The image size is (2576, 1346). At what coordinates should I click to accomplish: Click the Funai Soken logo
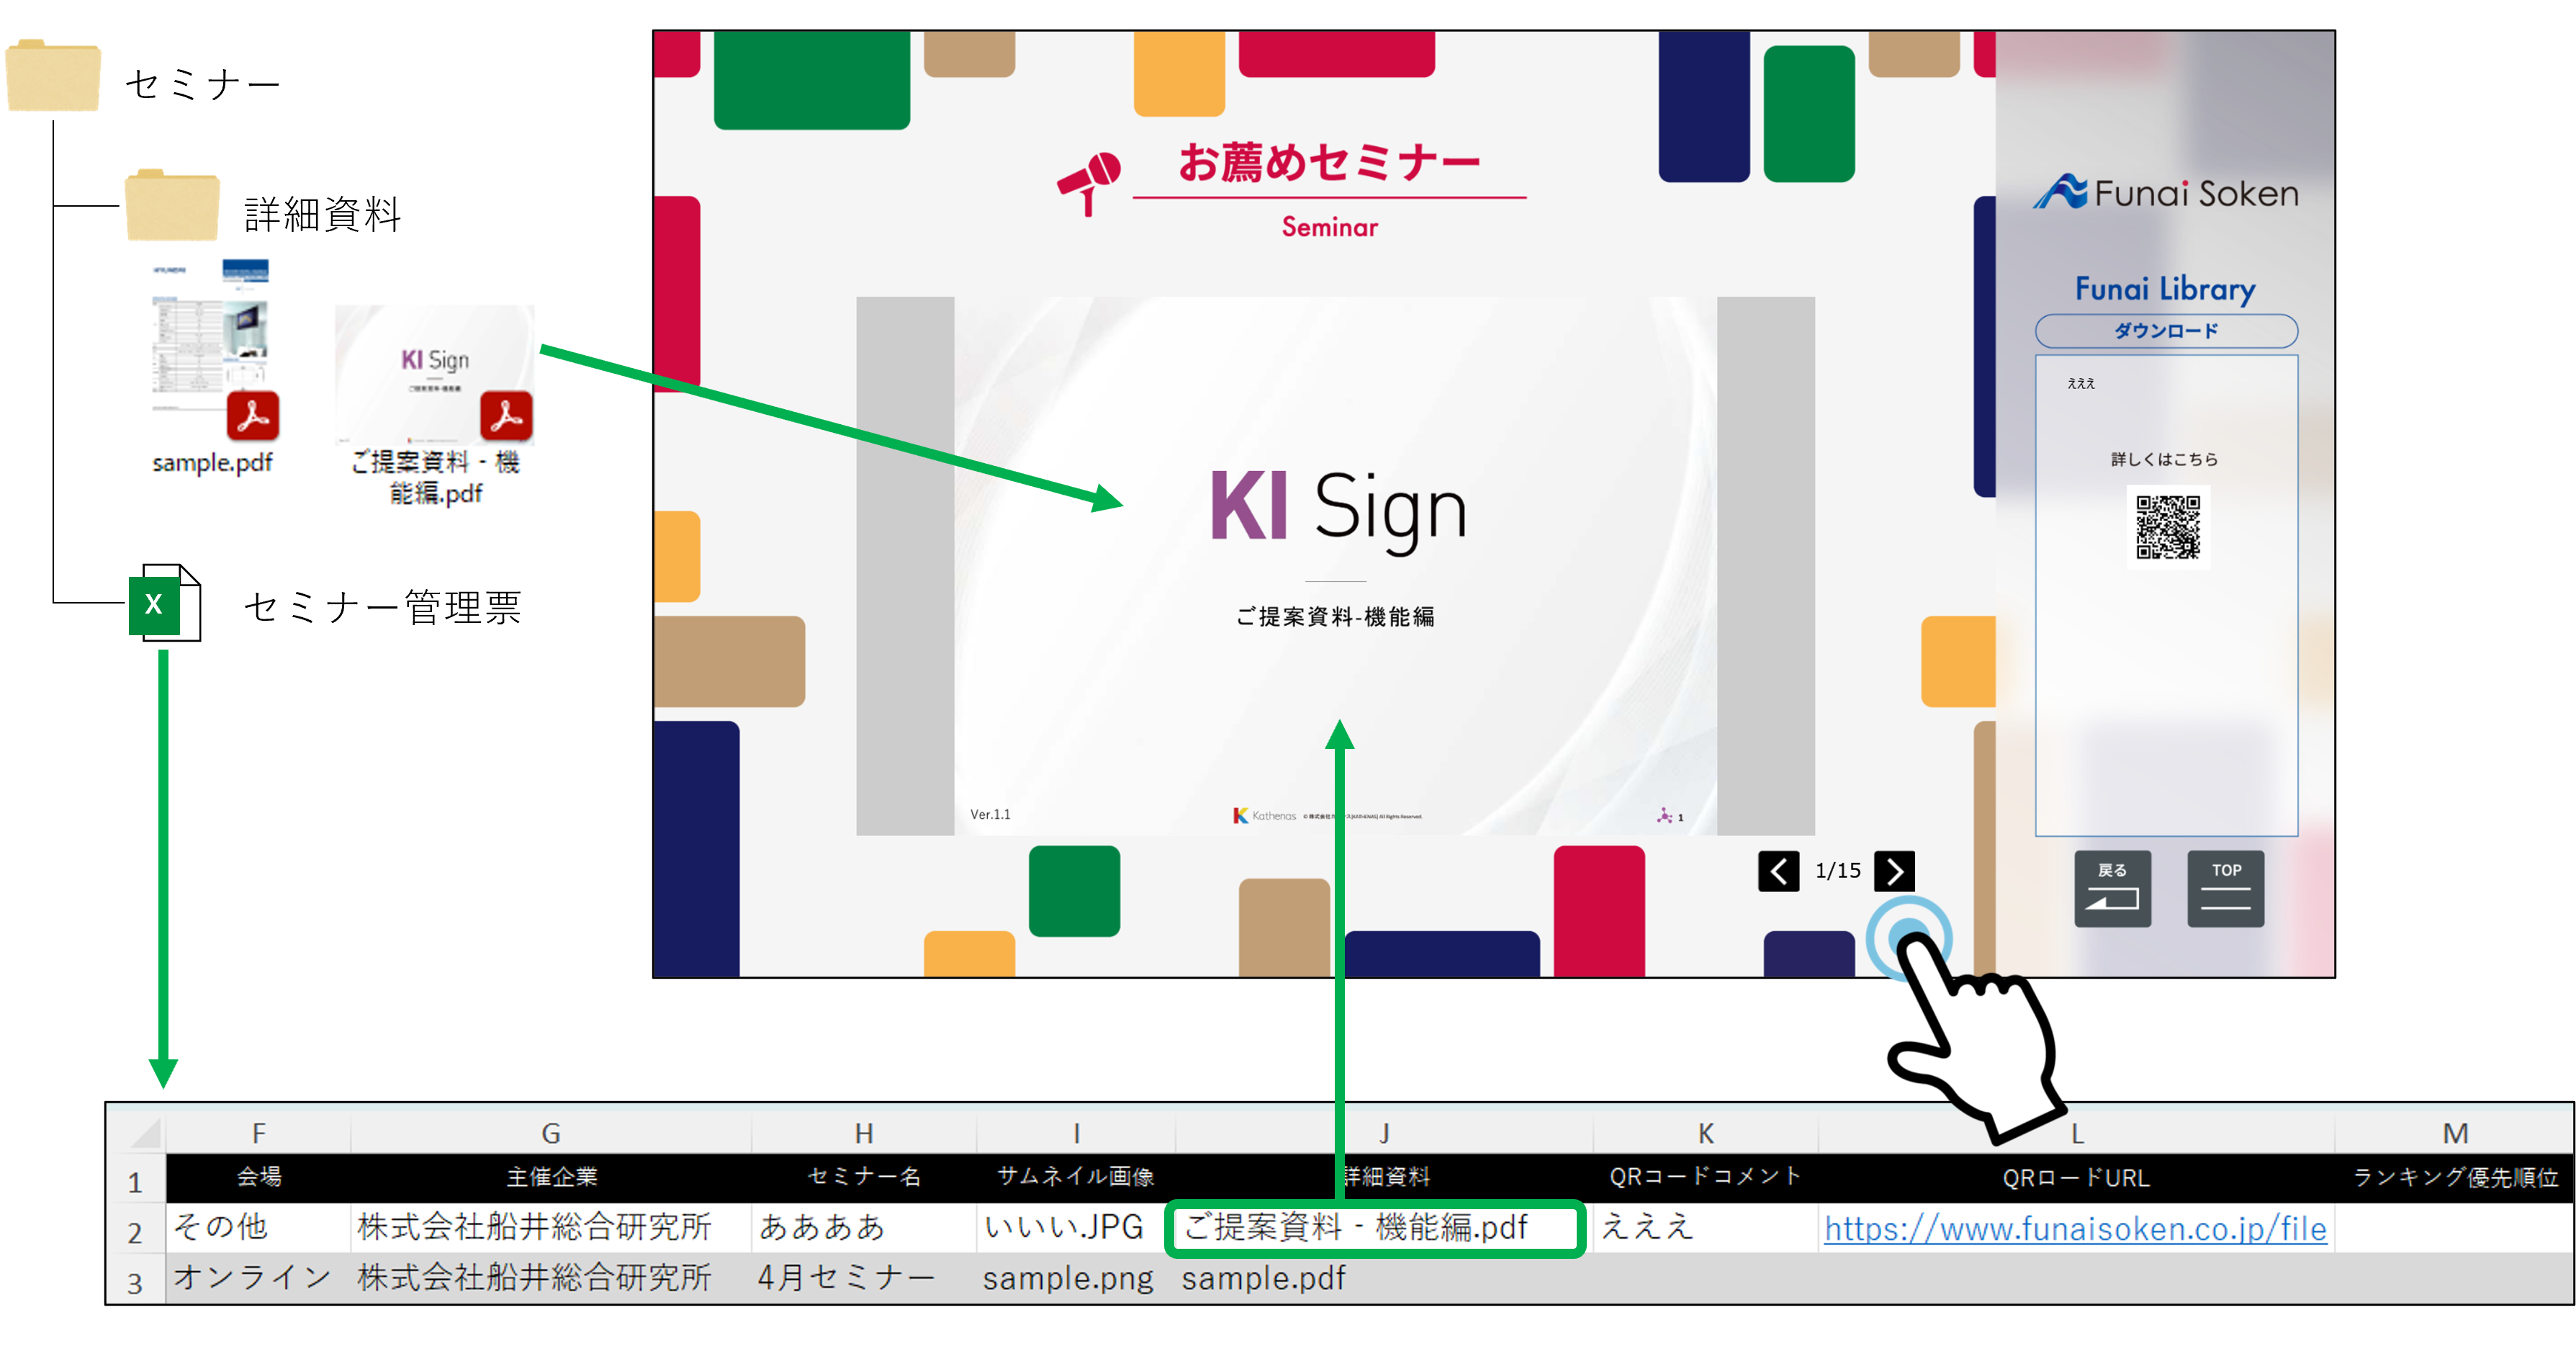[2166, 192]
